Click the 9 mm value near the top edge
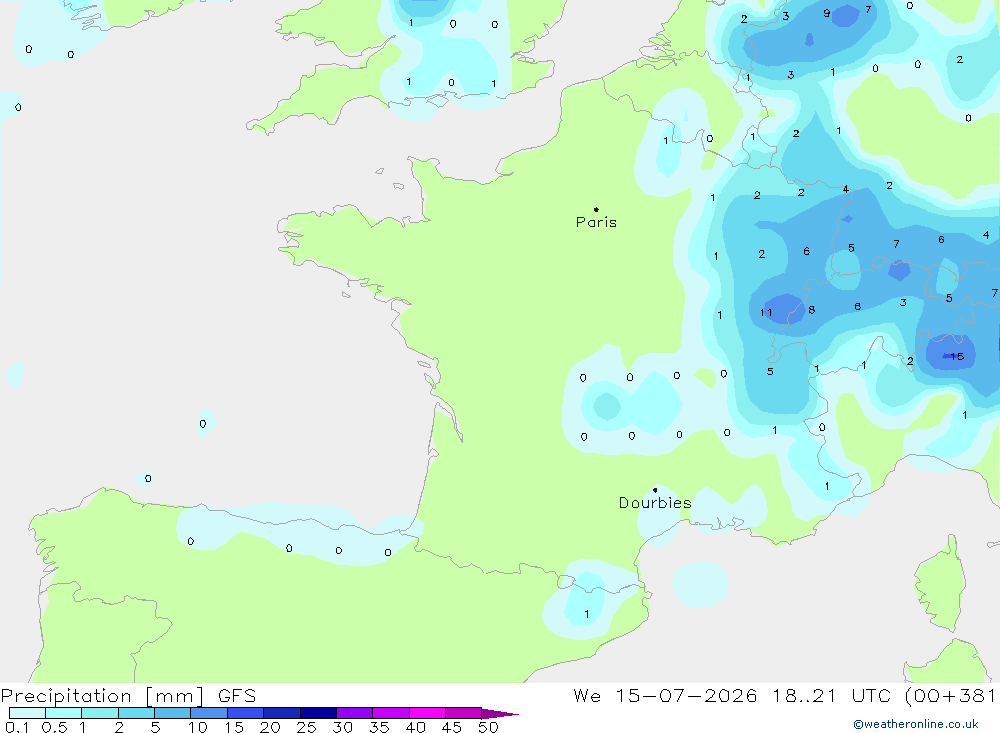 827,13
